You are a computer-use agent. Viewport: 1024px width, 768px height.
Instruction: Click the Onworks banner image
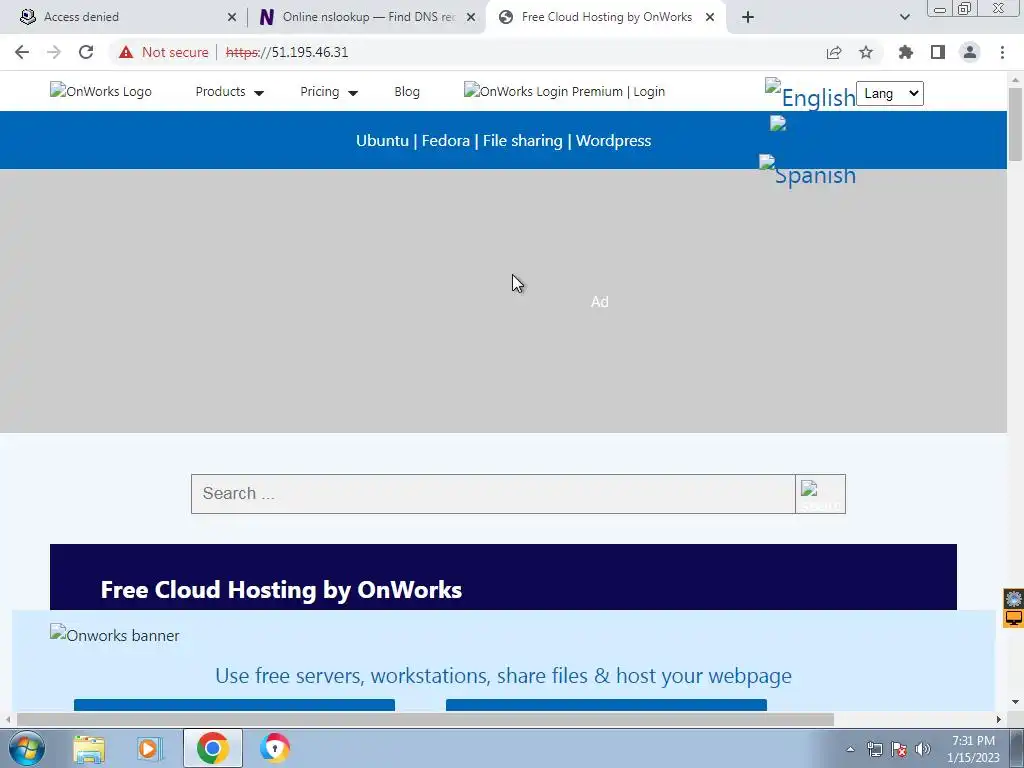click(x=115, y=635)
